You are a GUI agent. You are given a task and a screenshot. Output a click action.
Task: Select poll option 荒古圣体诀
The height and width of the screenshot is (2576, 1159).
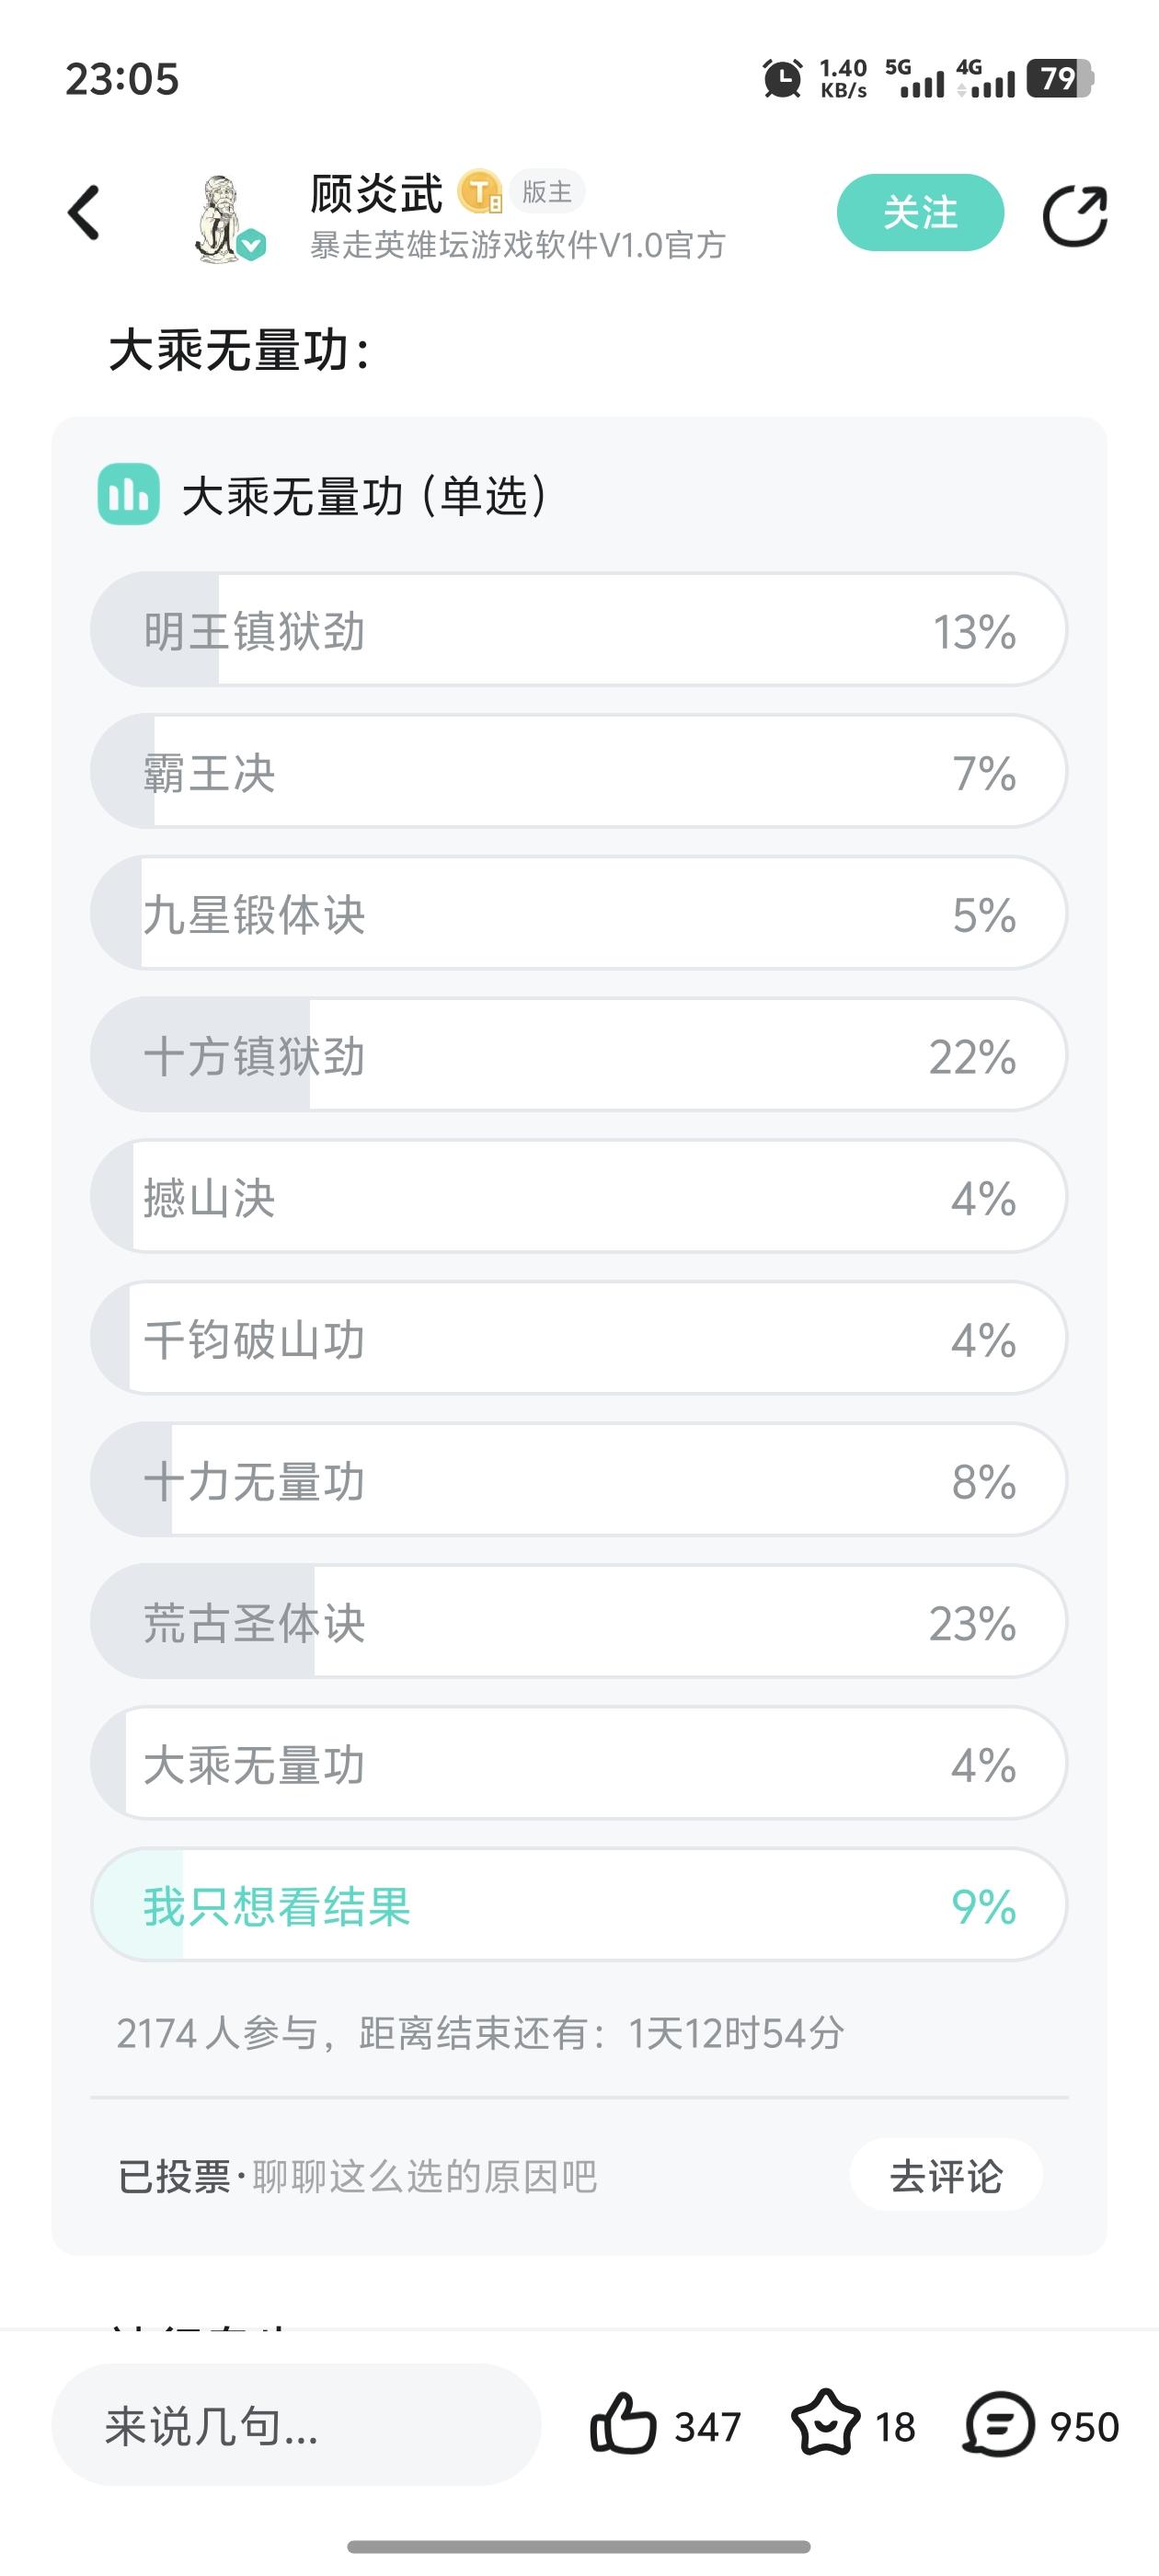(578, 1622)
